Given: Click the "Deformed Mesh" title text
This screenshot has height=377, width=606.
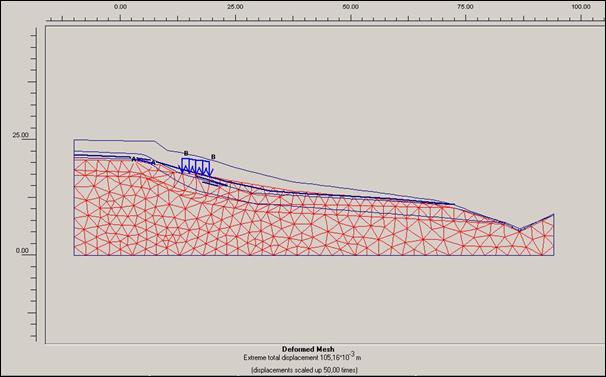Looking at the screenshot, I should (x=308, y=349).
